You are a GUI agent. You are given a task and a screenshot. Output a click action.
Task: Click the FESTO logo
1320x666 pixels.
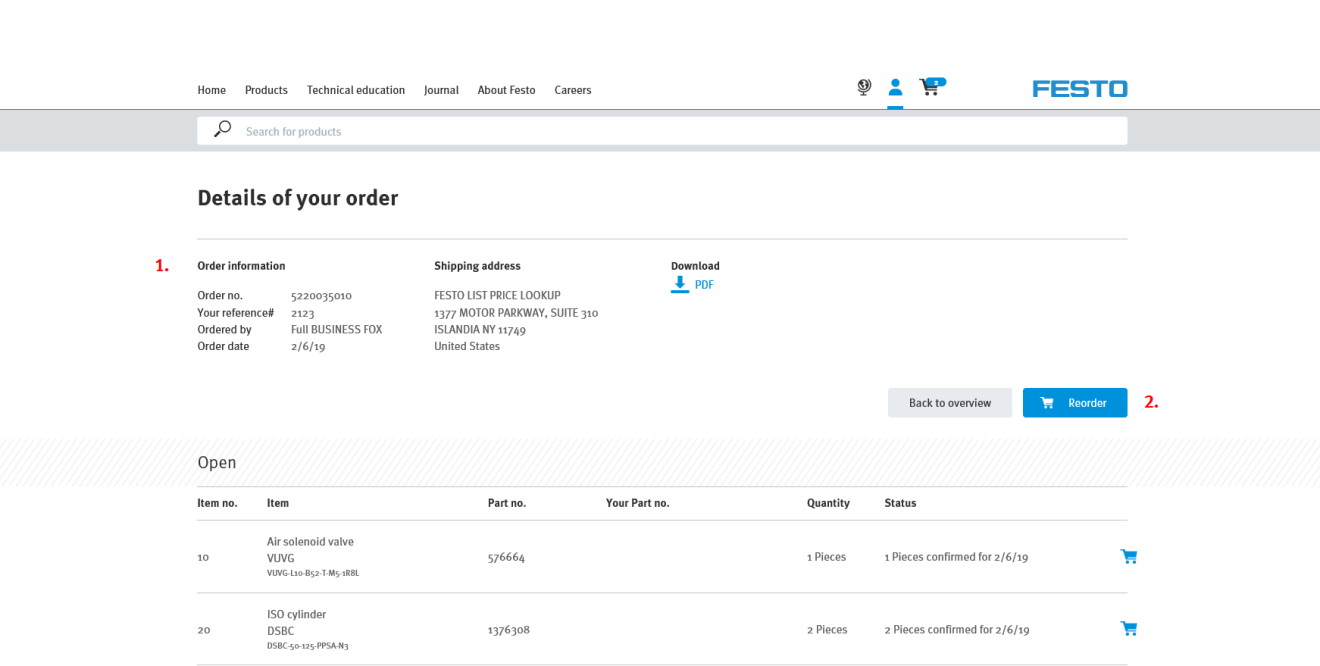(x=1079, y=88)
